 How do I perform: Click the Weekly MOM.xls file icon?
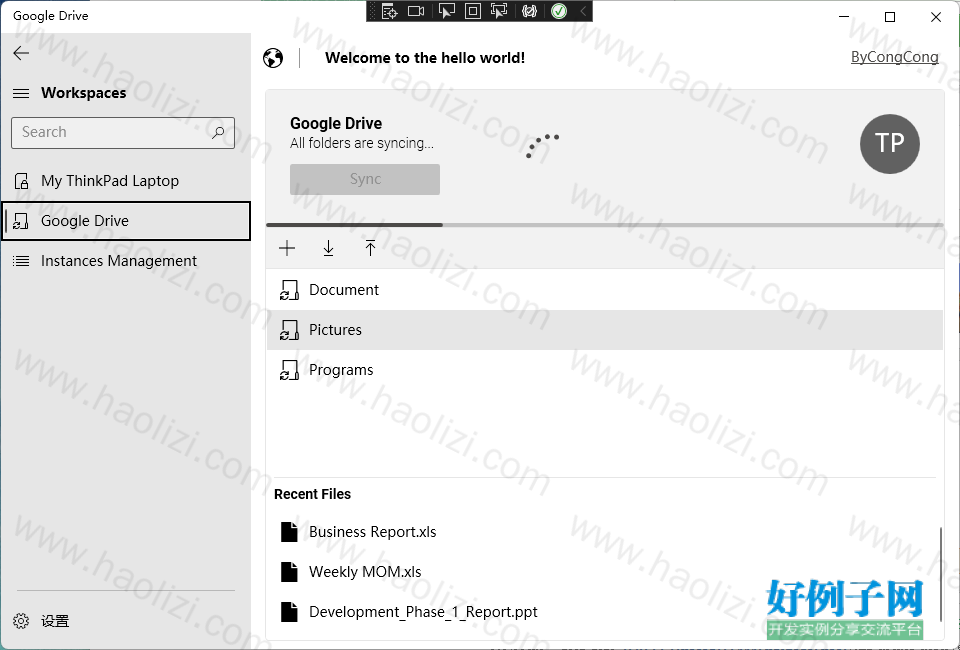pos(289,572)
